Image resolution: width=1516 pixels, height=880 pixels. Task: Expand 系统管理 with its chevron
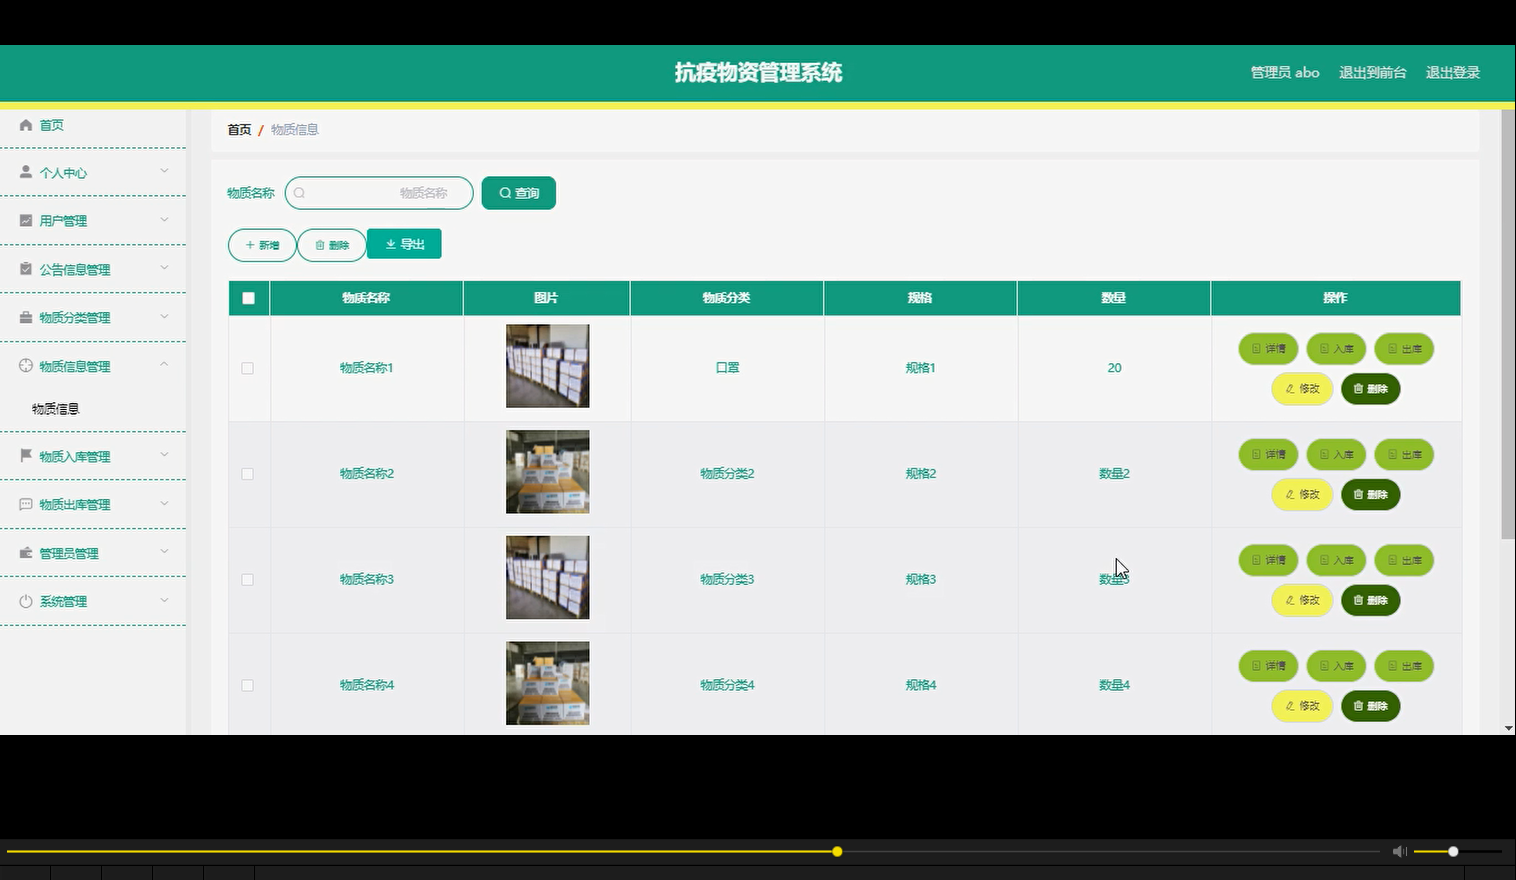point(164,600)
